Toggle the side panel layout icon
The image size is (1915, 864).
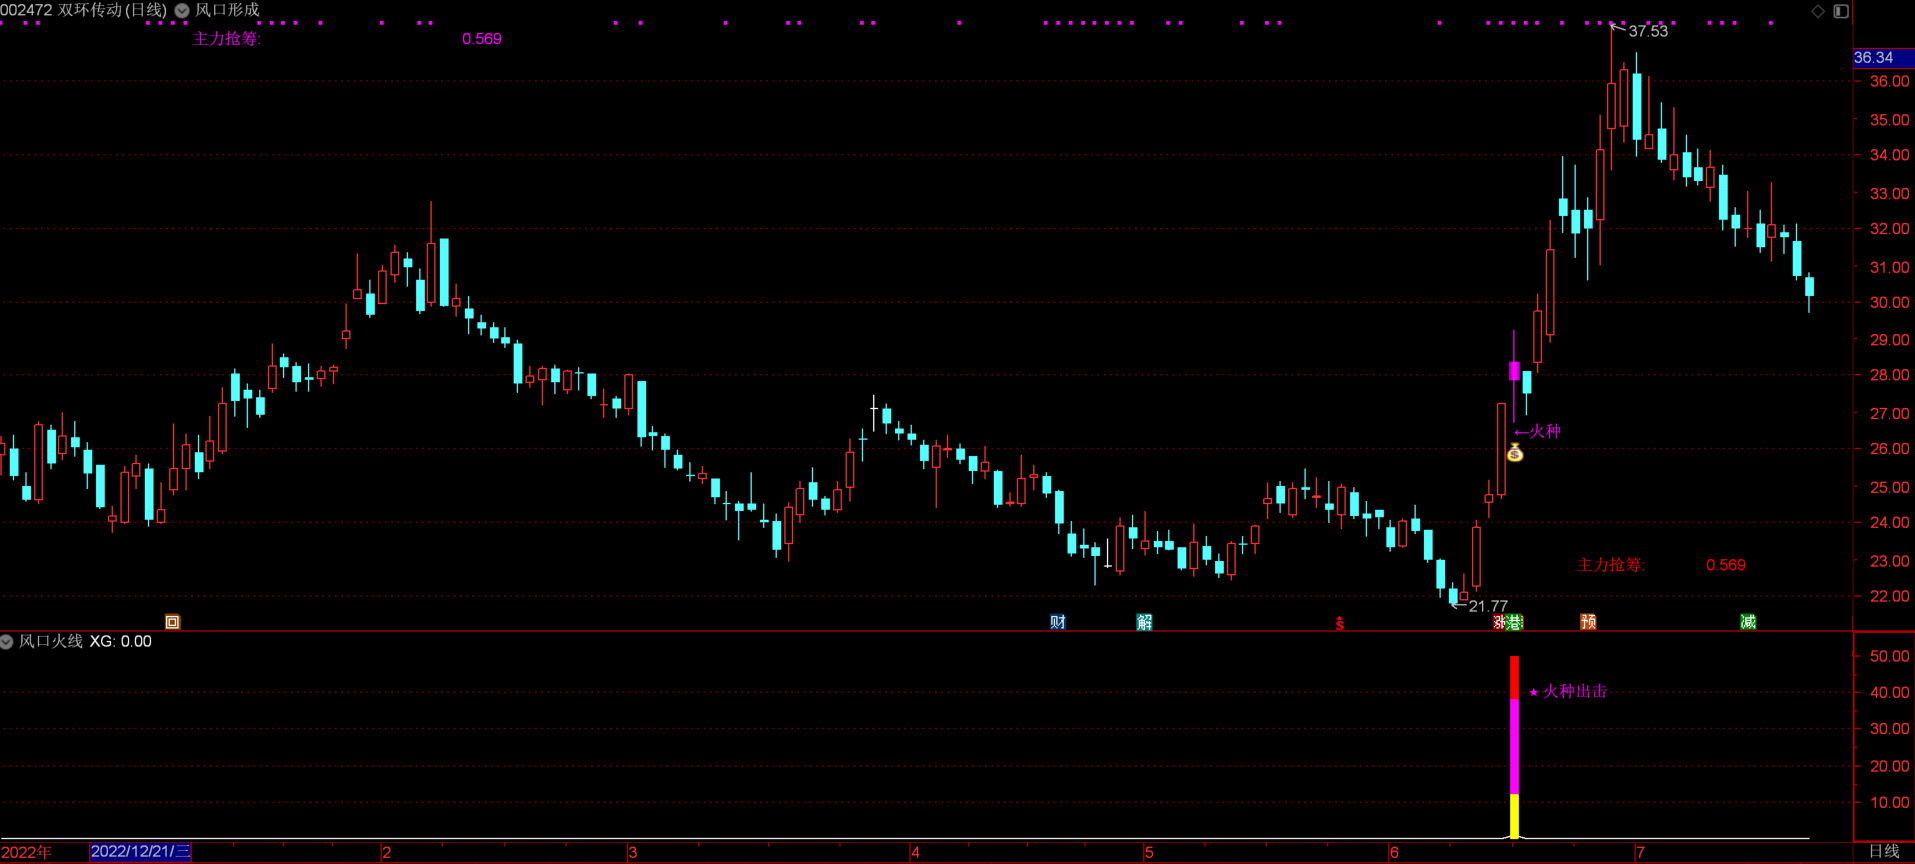pos(1841,11)
